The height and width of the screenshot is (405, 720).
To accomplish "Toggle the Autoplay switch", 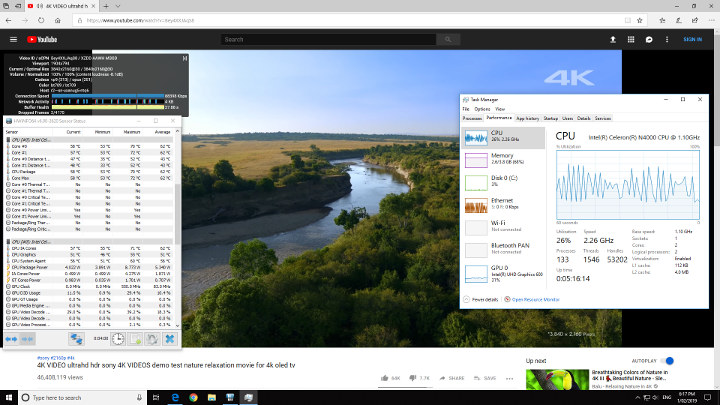I will pos(668,361).
